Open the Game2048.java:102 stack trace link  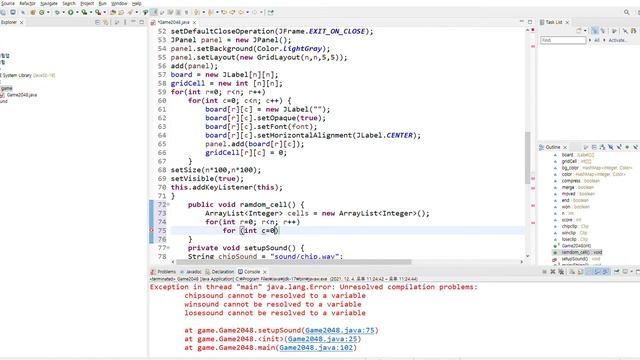click(316, 348)
